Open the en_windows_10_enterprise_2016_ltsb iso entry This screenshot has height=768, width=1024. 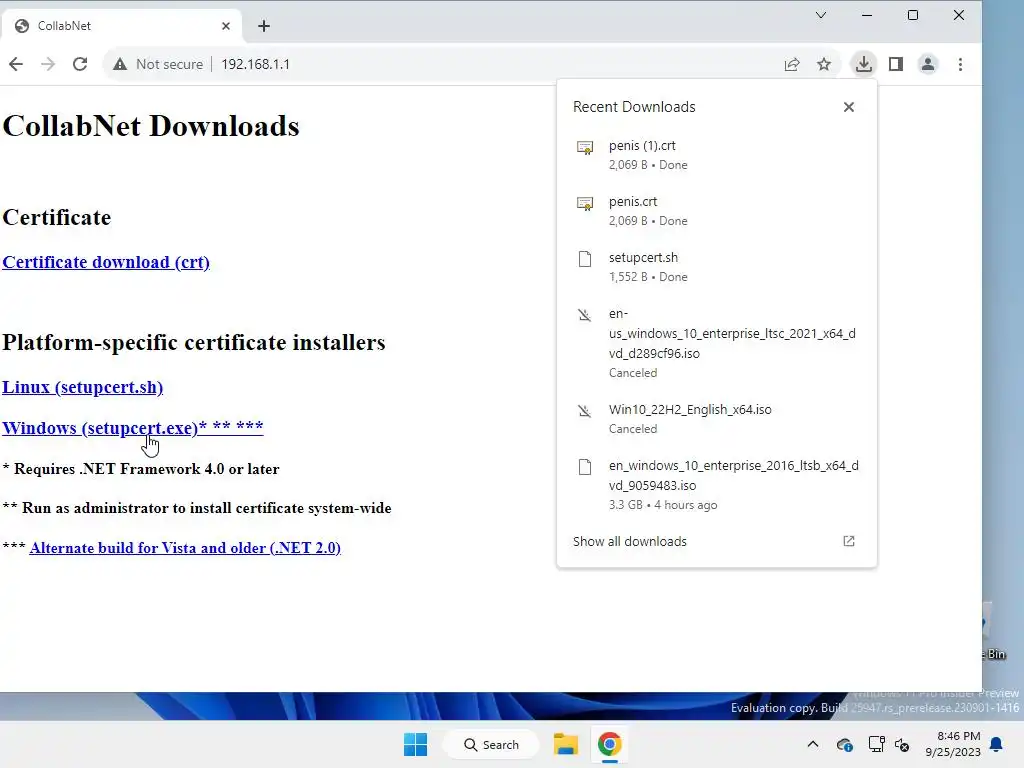tap(716, 485)
